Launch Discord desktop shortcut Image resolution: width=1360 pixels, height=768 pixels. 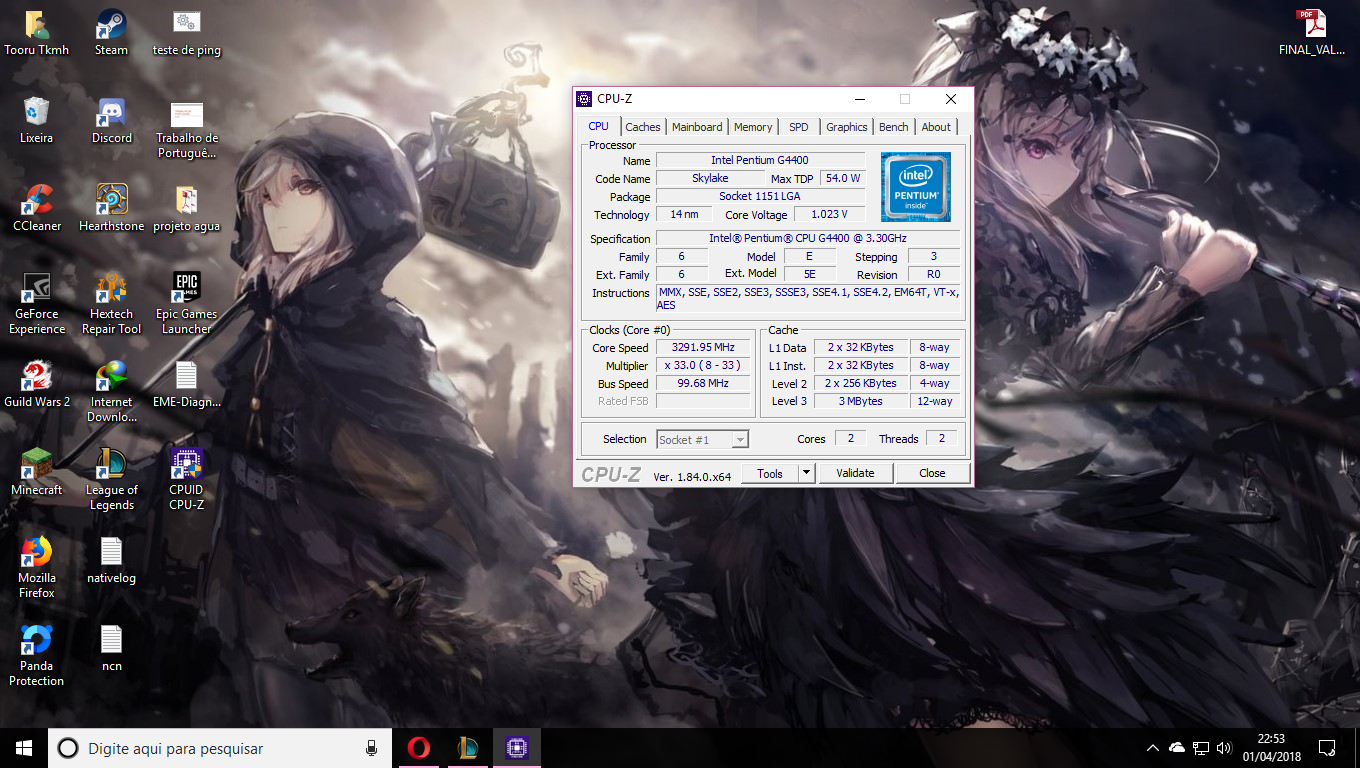coord(111,119)
